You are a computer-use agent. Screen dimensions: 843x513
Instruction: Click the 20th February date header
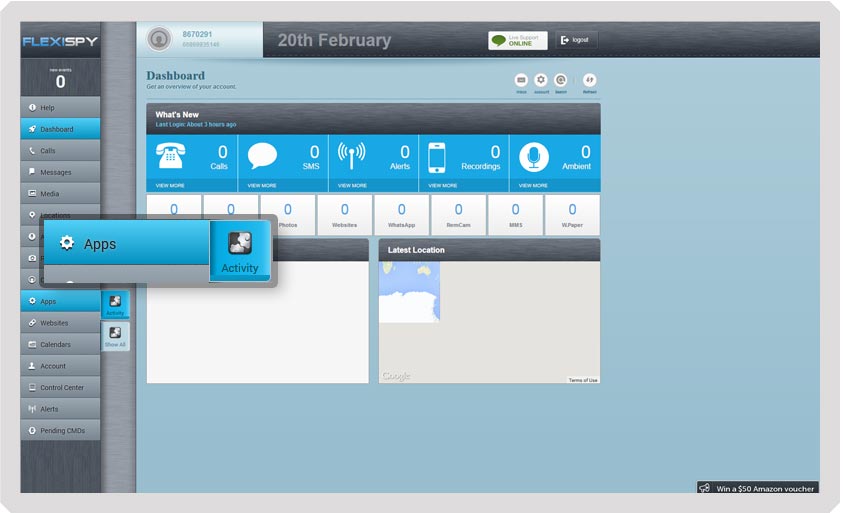tap(334, 40)
